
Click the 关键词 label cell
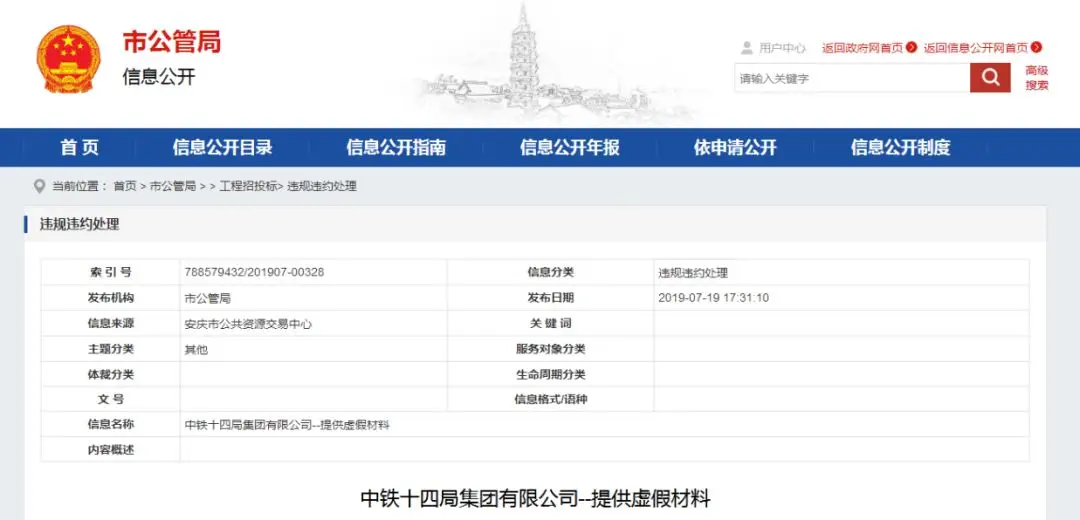[x=550, y=323]
